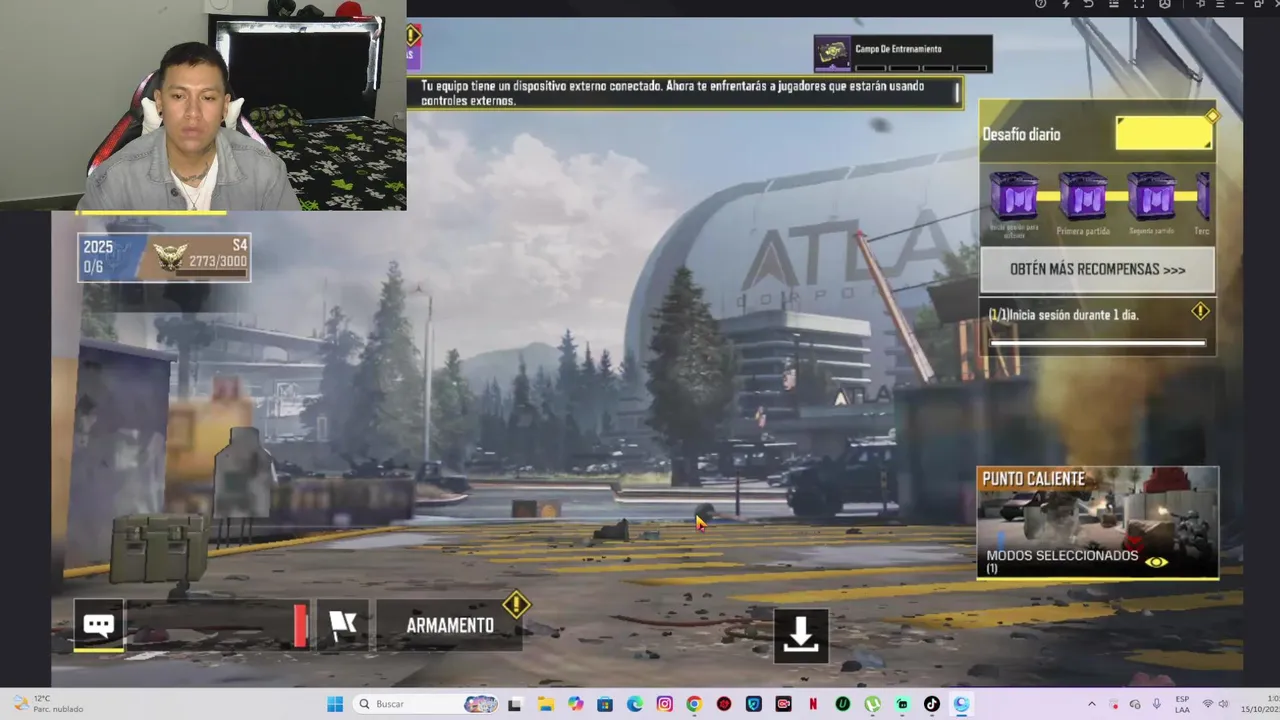Screen dimensions: 1280x720
Task: Select the Primera partida reward crate
Action: pos(1083,196)
